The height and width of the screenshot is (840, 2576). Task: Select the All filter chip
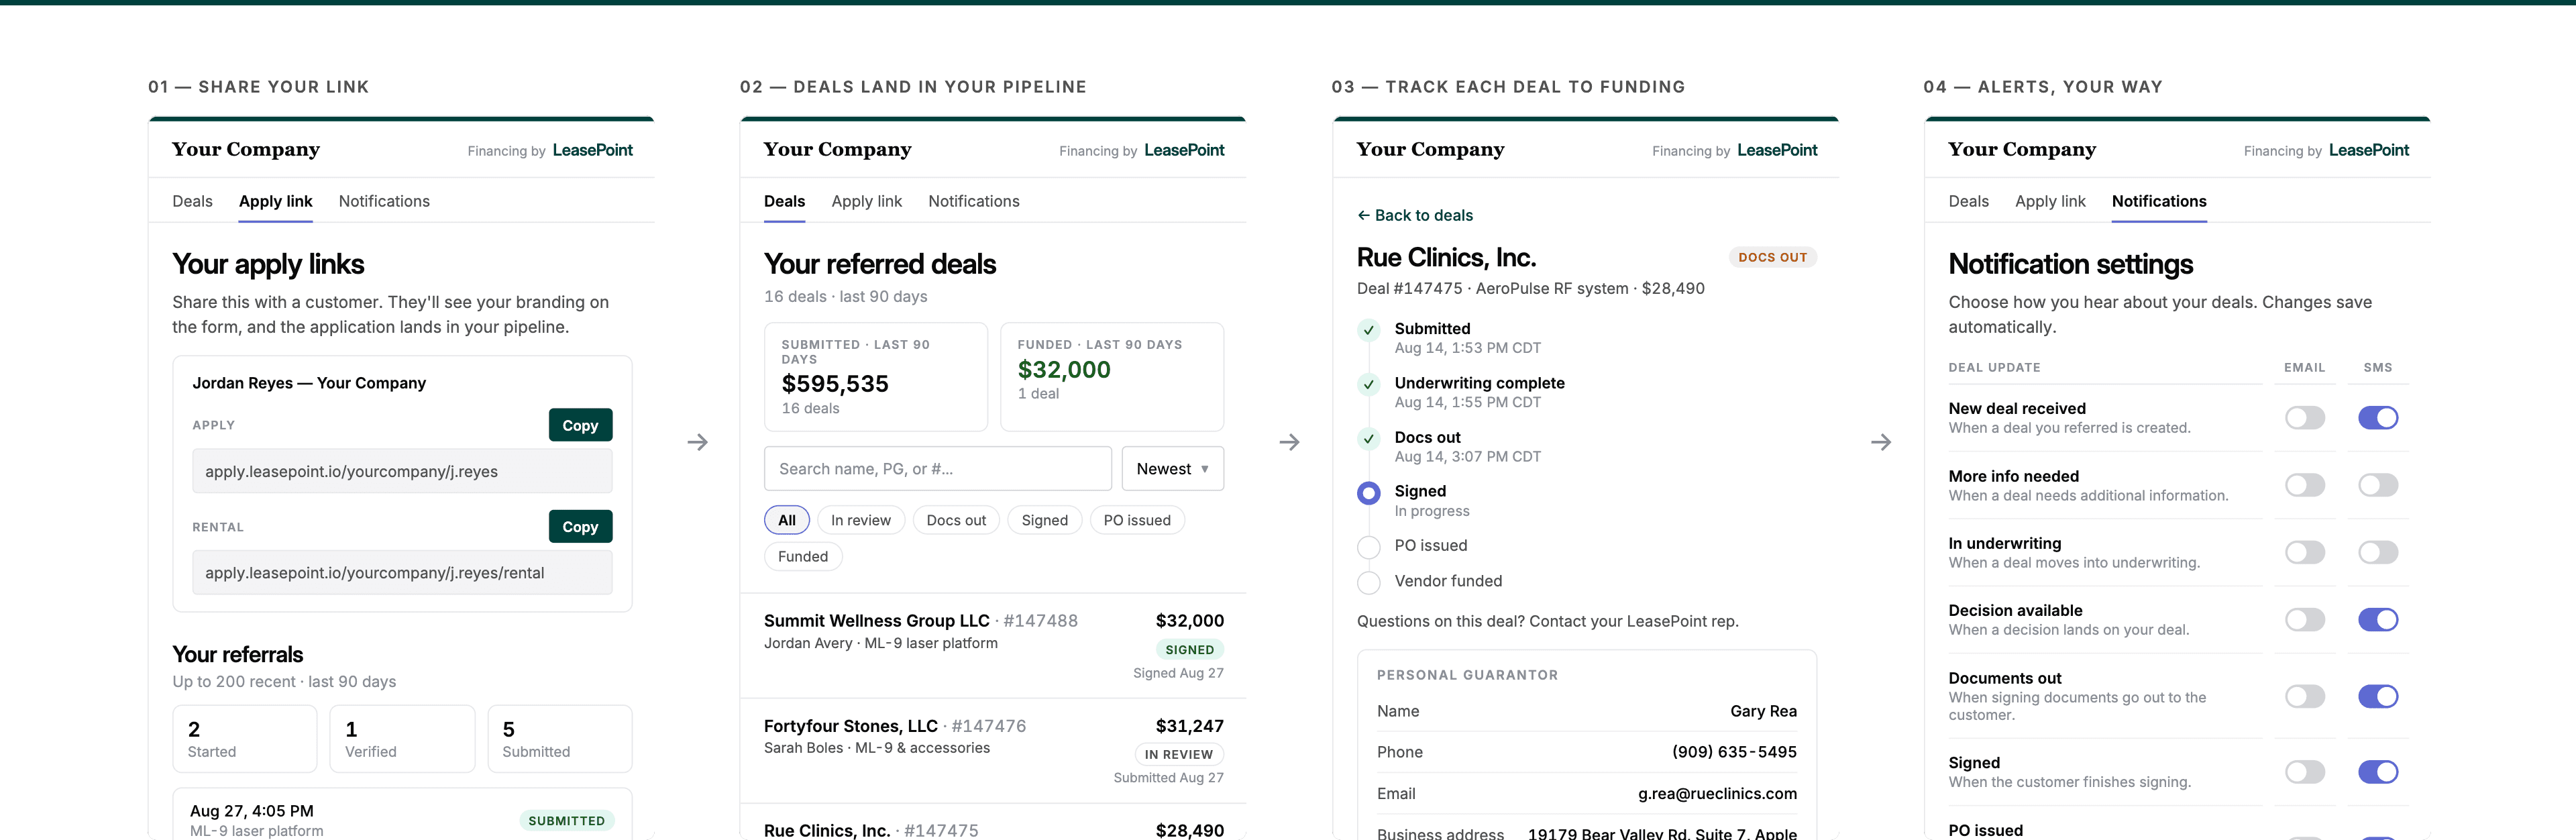tap(787, 520)
